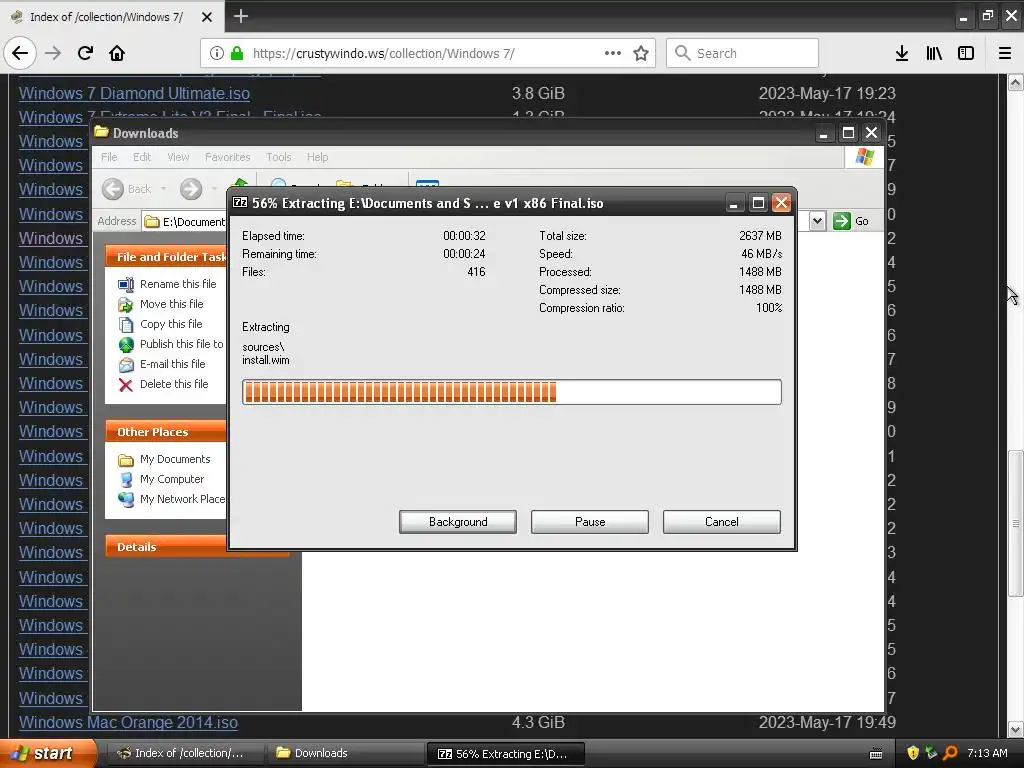Screen dimensions: 1024x768
Task: Pause the 7-Zip extraction
Action: [590, 522]
